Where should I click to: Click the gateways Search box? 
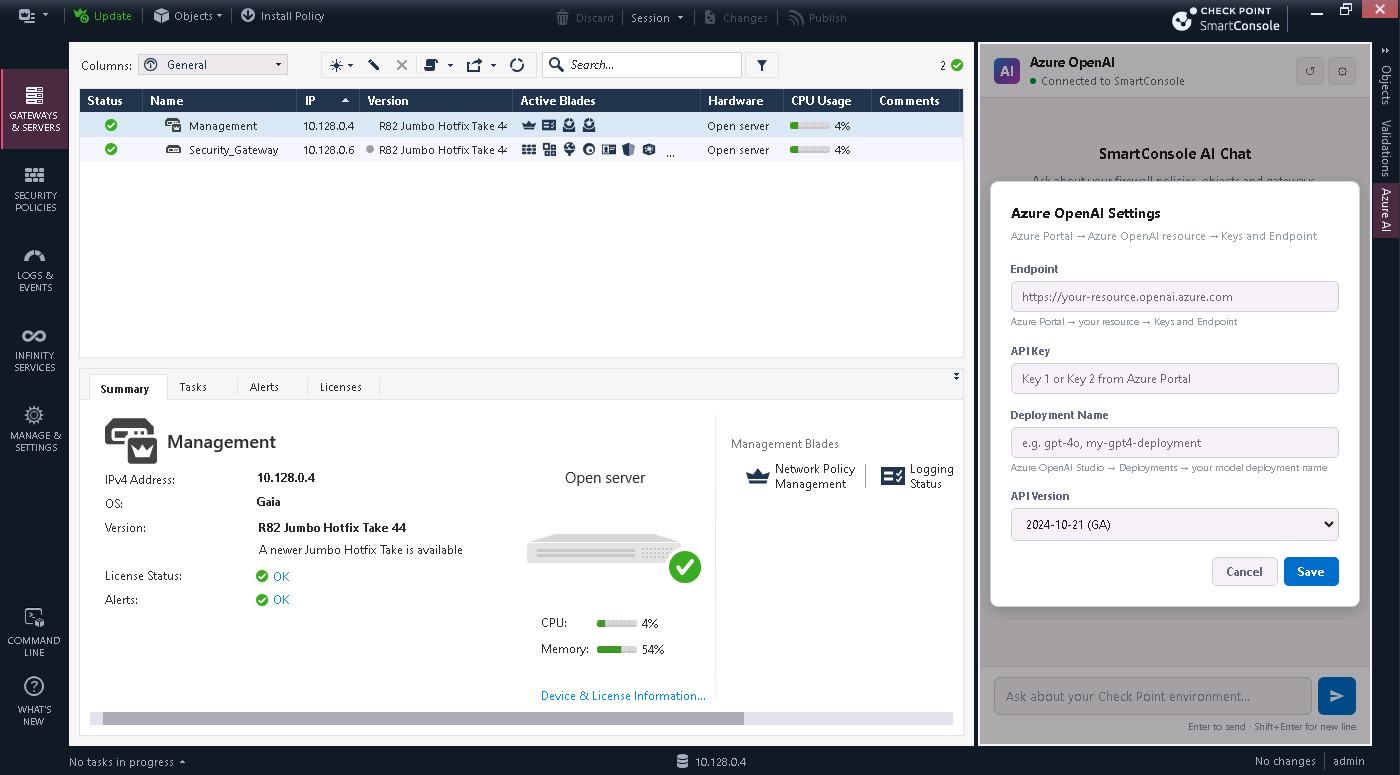click(642, 65)
